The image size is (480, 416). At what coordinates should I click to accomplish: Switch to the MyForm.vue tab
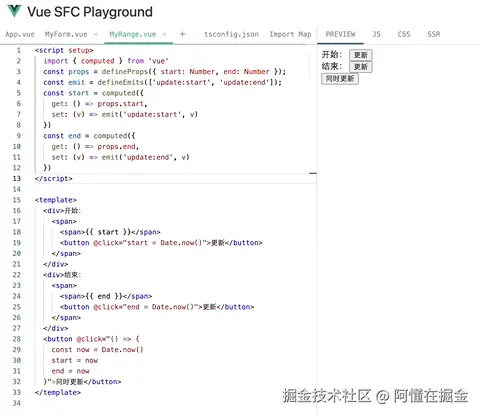[66, 34]
